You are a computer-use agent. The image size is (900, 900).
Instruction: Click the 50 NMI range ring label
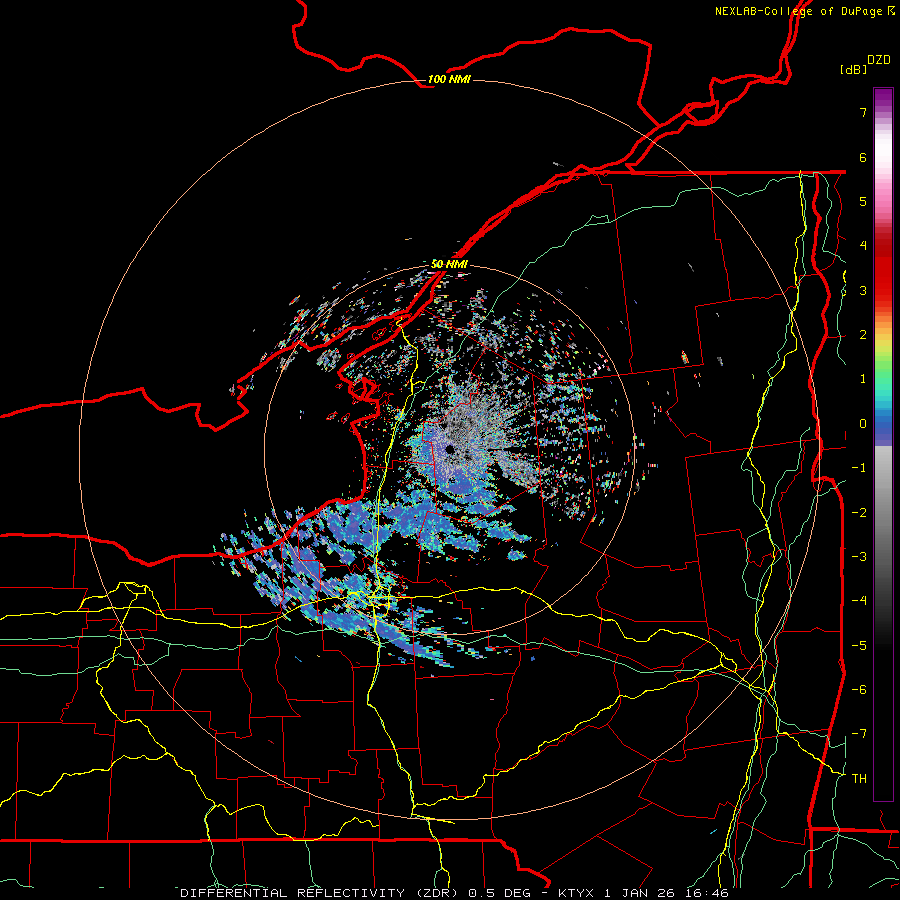pyautogui.click(x=449, y=264)
